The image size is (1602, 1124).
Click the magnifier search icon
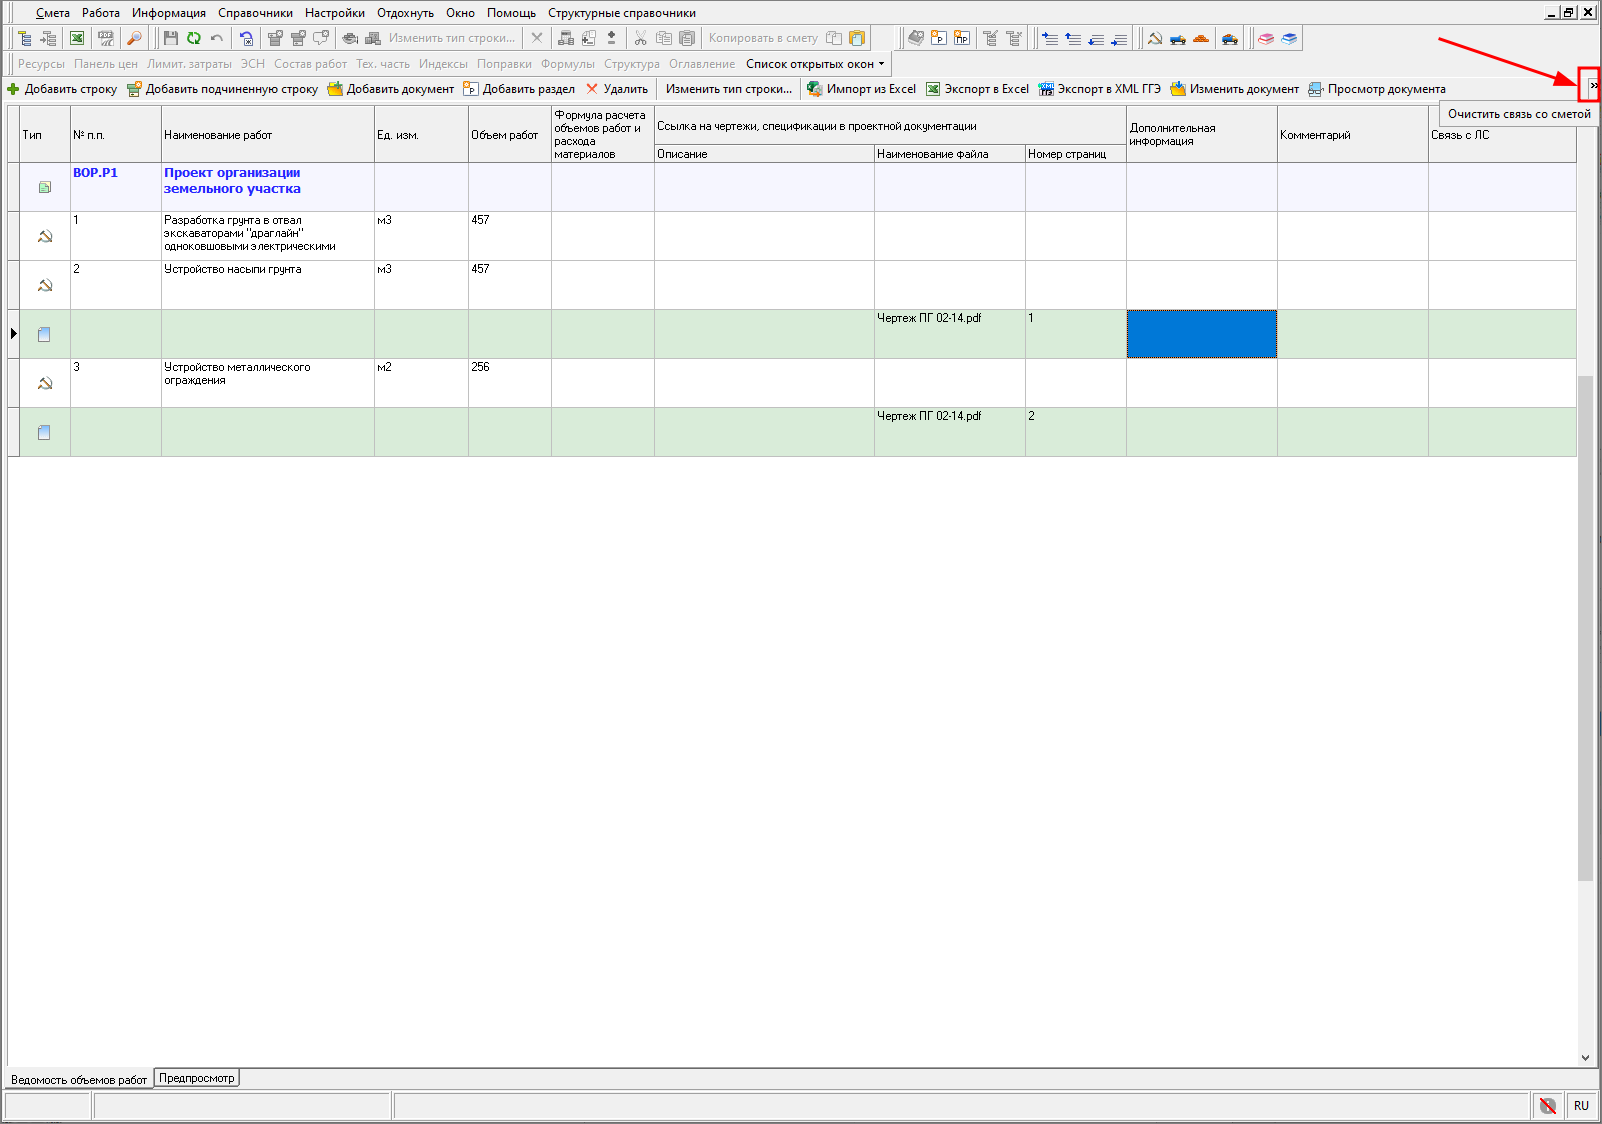point(134,38)
